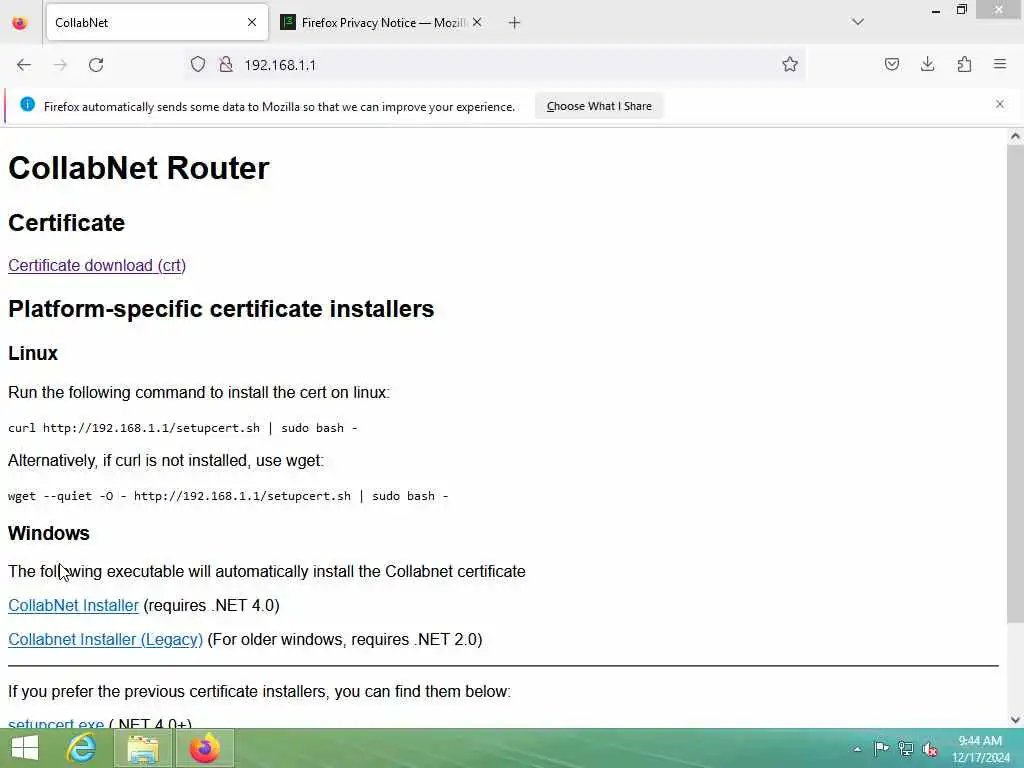Viewport: 1024px width, 768px height.
Task: Click the Choose What I Share button
Action: pyautogui.click(x=599, y=106)
